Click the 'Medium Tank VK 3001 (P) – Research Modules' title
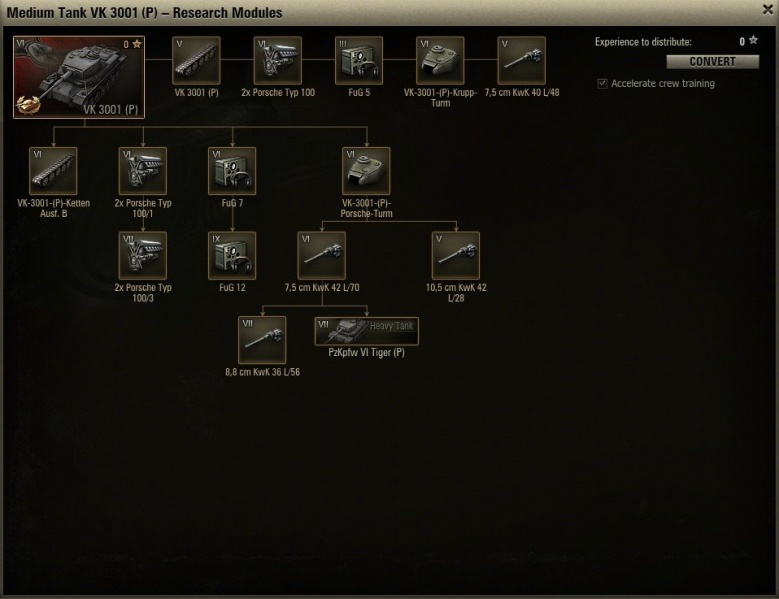 [144, 12]
